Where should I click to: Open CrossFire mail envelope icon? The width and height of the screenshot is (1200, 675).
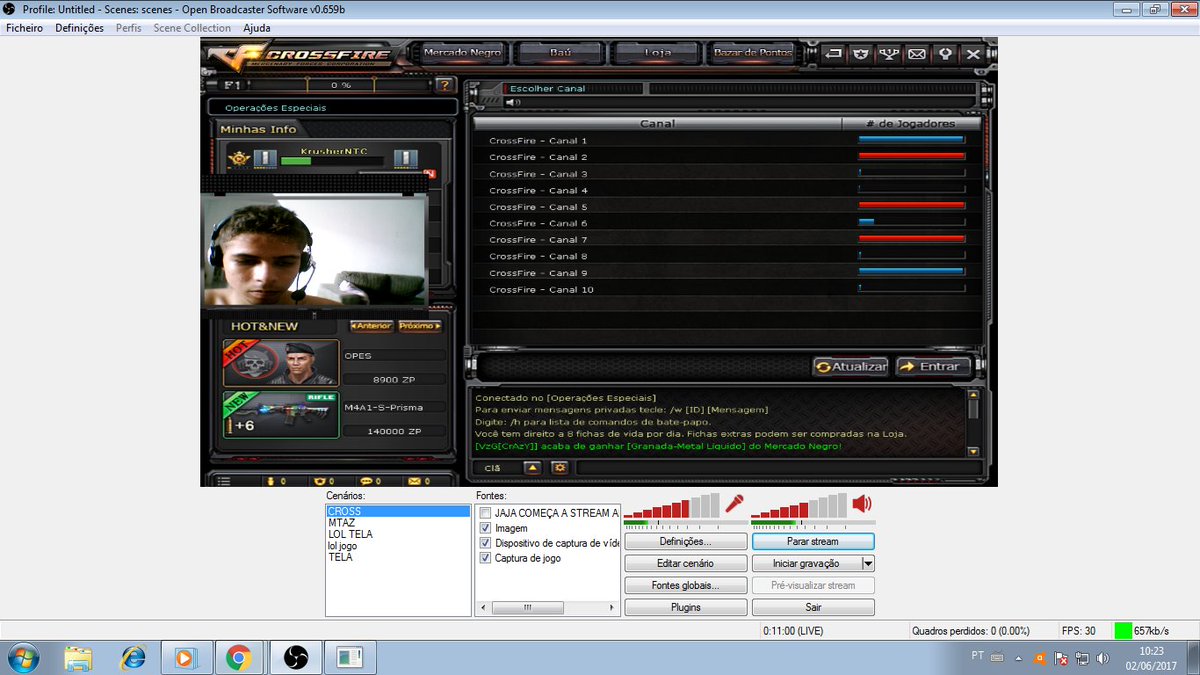click(x=916, y=54)
